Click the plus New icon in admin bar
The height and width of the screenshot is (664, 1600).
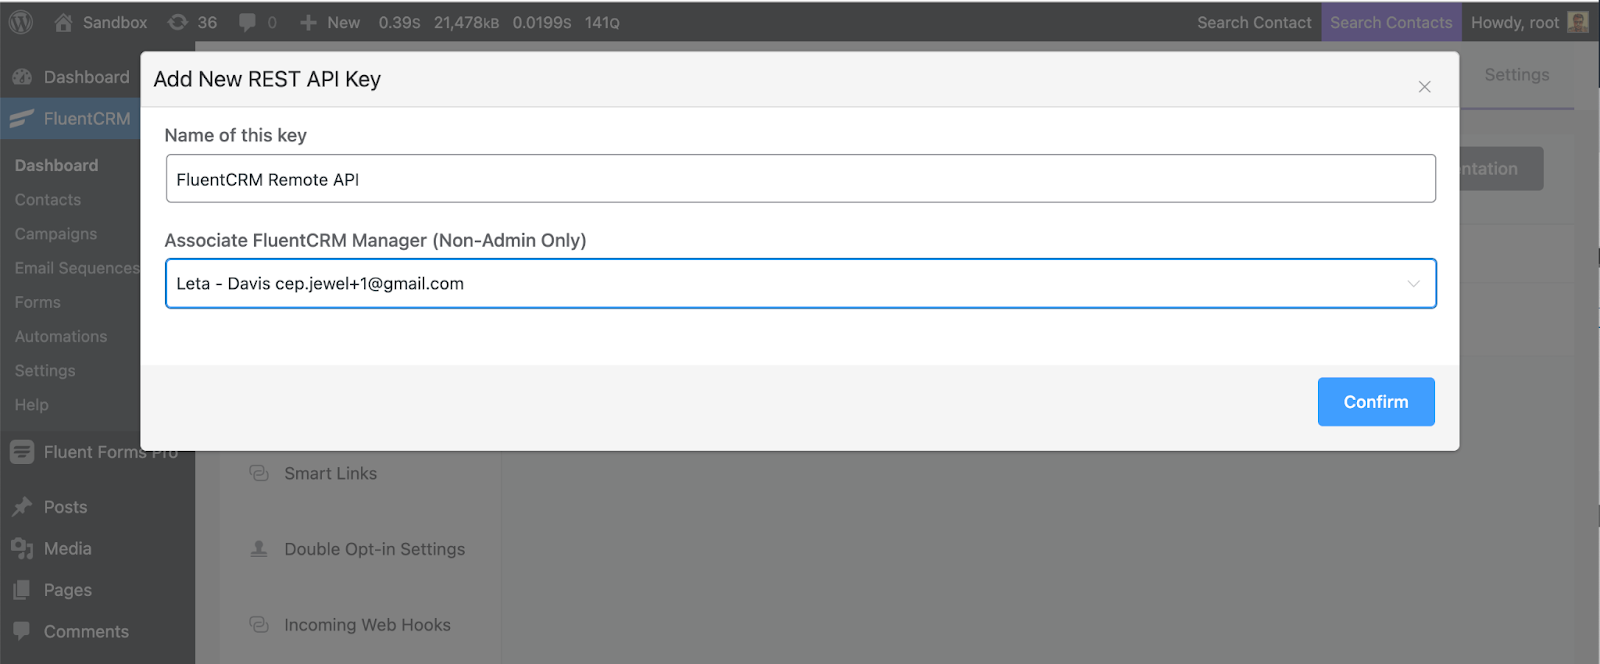[x=308, y=22]
